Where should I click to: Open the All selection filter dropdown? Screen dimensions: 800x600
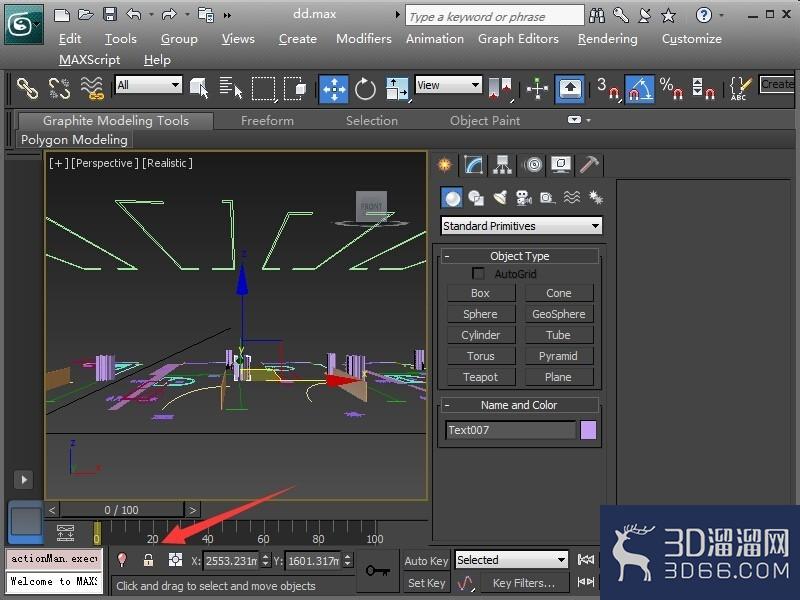148,85
